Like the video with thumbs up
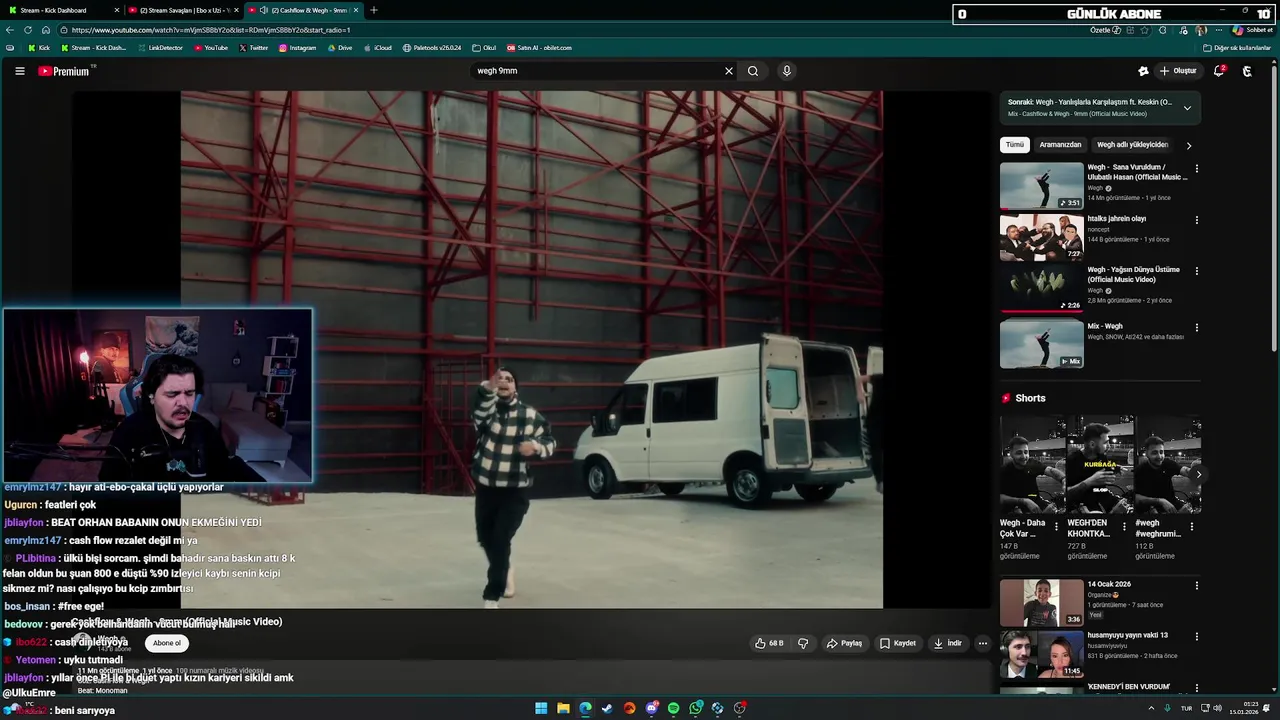 click(769, 643)
